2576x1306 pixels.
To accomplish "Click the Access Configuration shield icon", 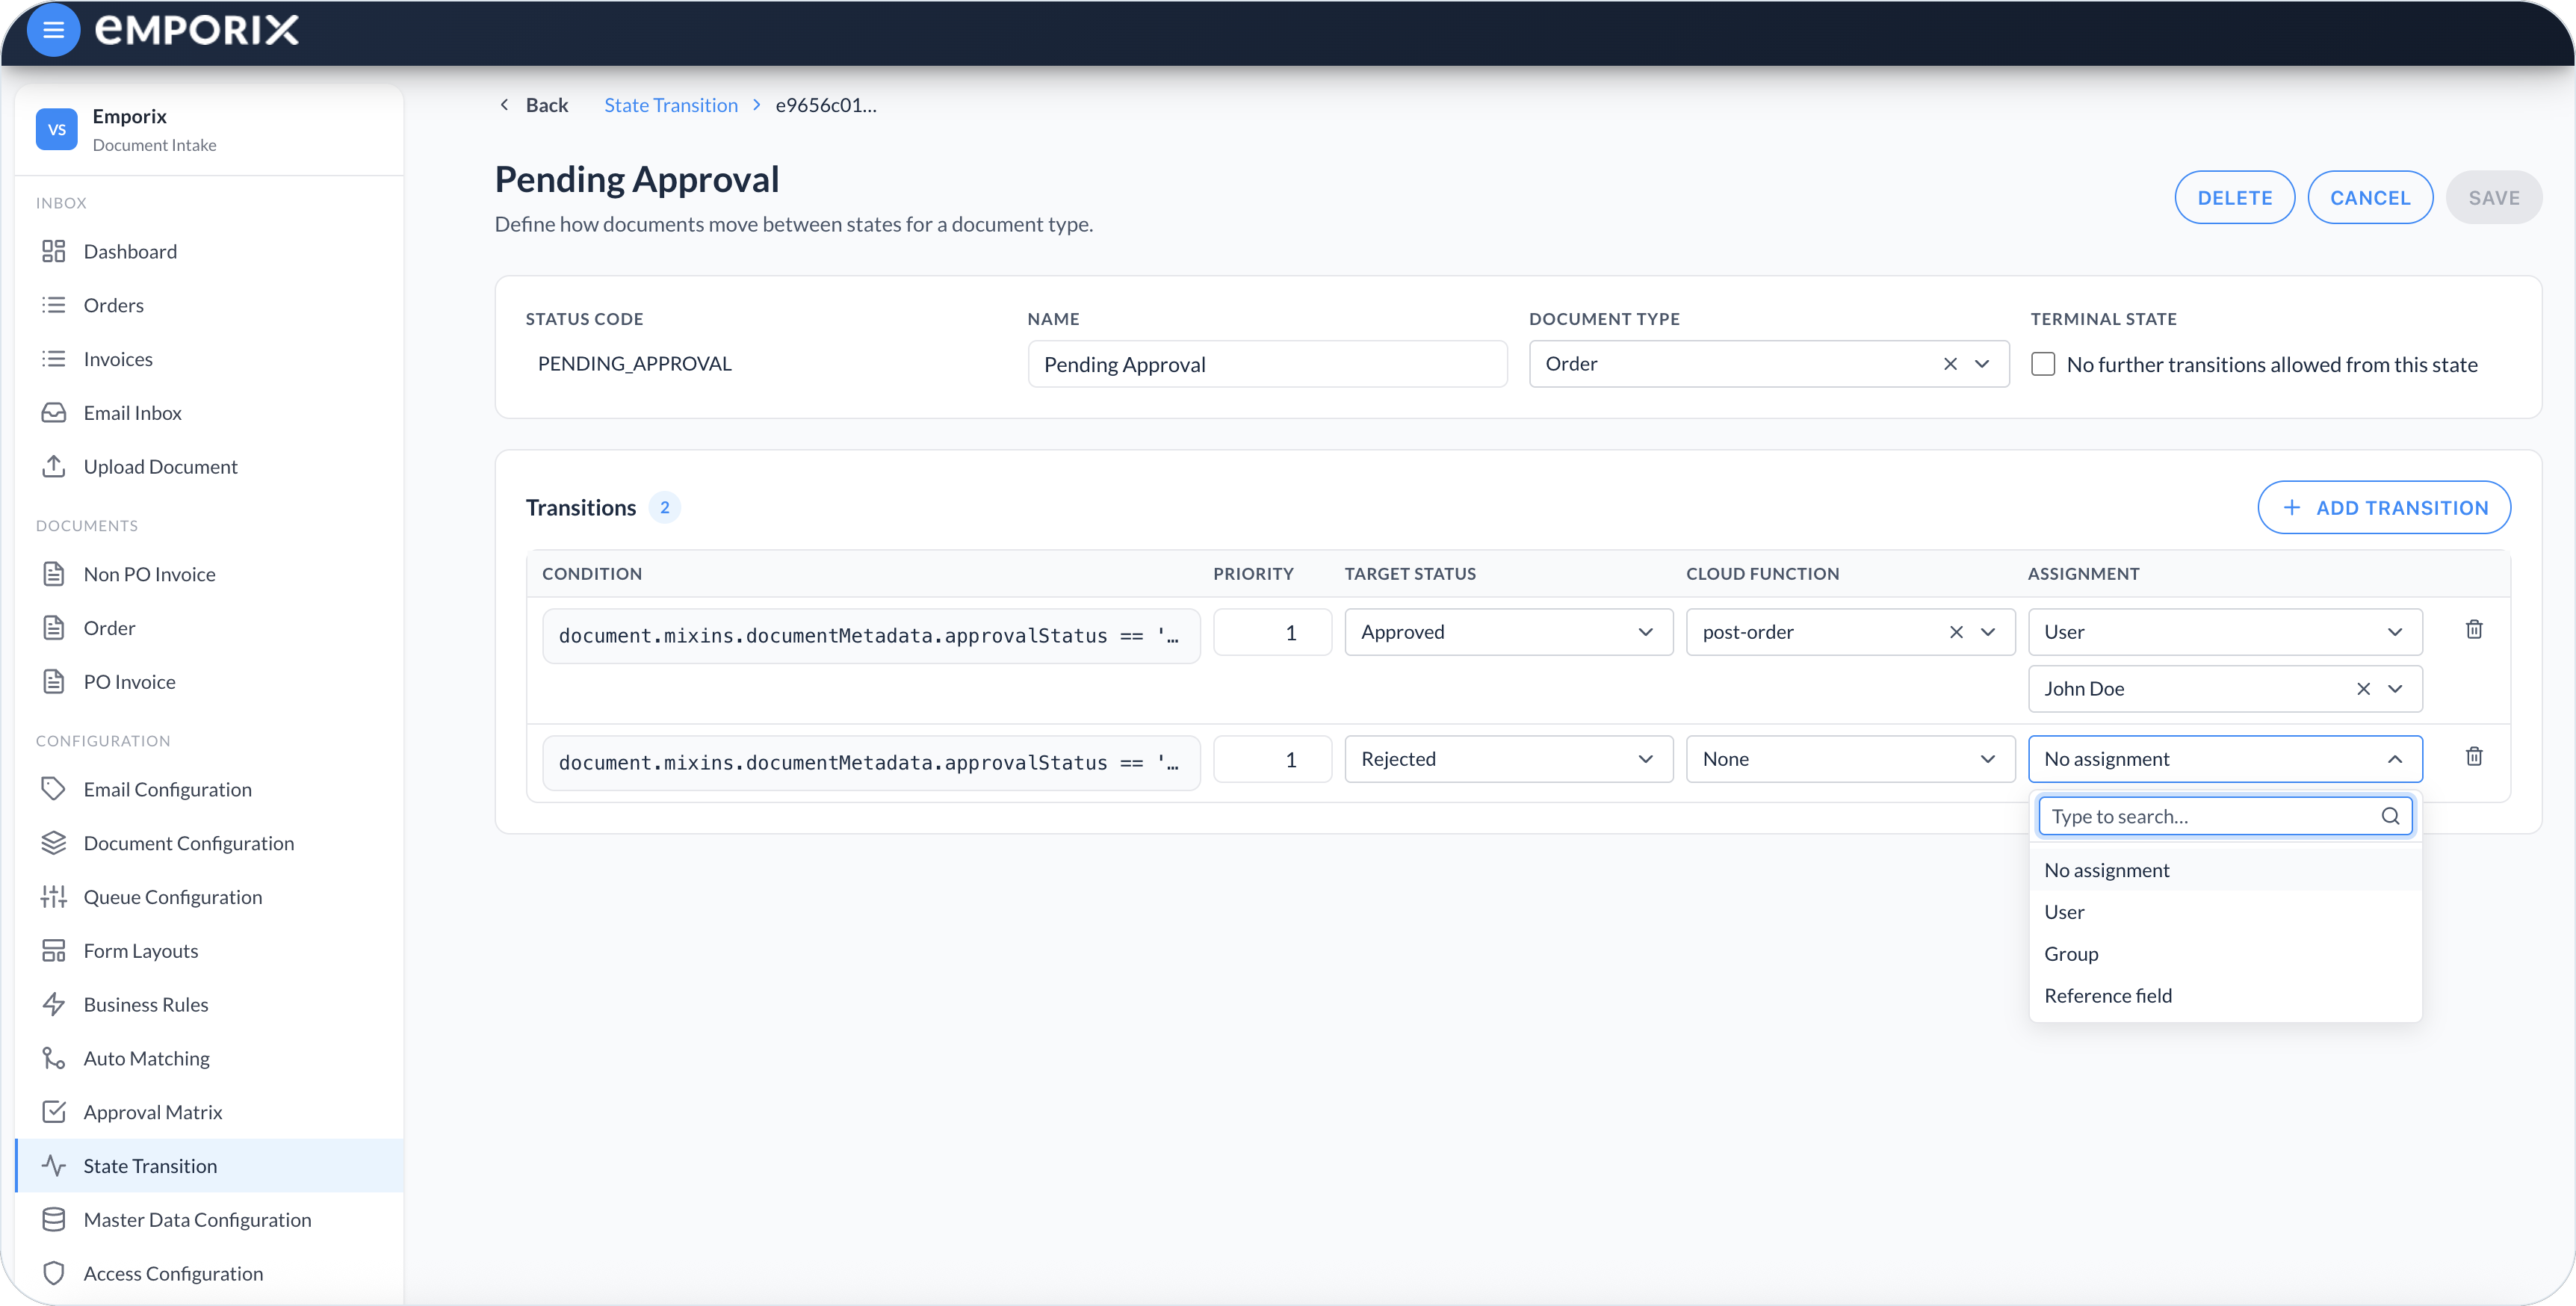I will coord(54,1274).
